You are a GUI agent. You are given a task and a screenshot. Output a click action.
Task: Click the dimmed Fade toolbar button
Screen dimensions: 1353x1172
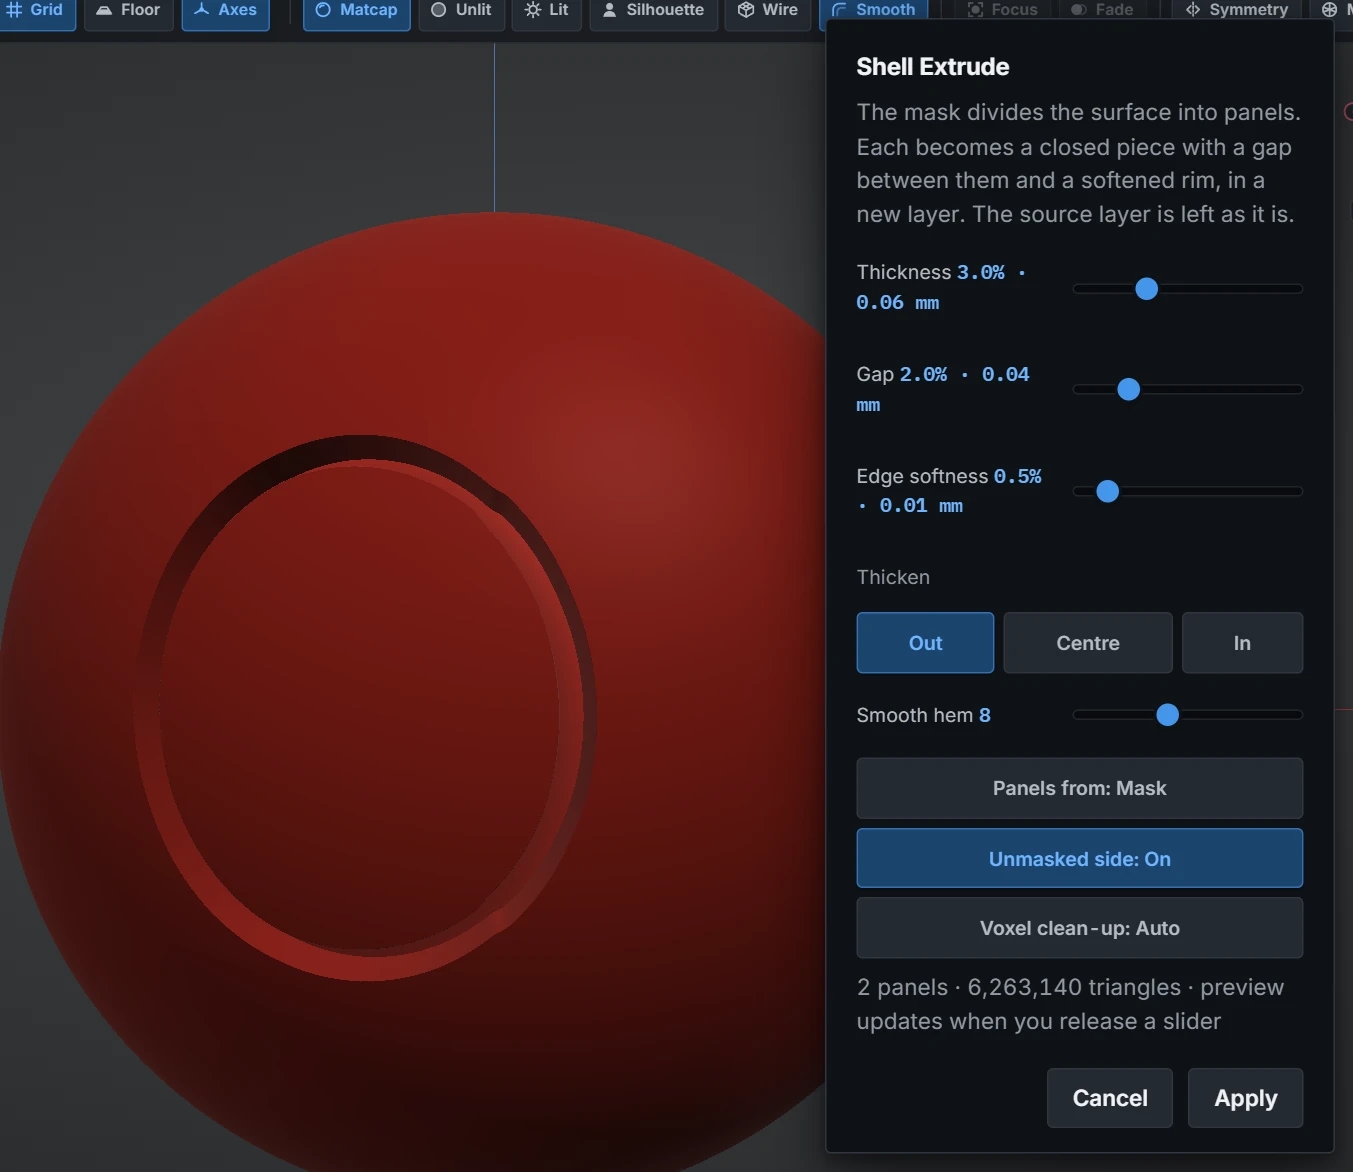pyautogui.click(x=1102, y=10)
